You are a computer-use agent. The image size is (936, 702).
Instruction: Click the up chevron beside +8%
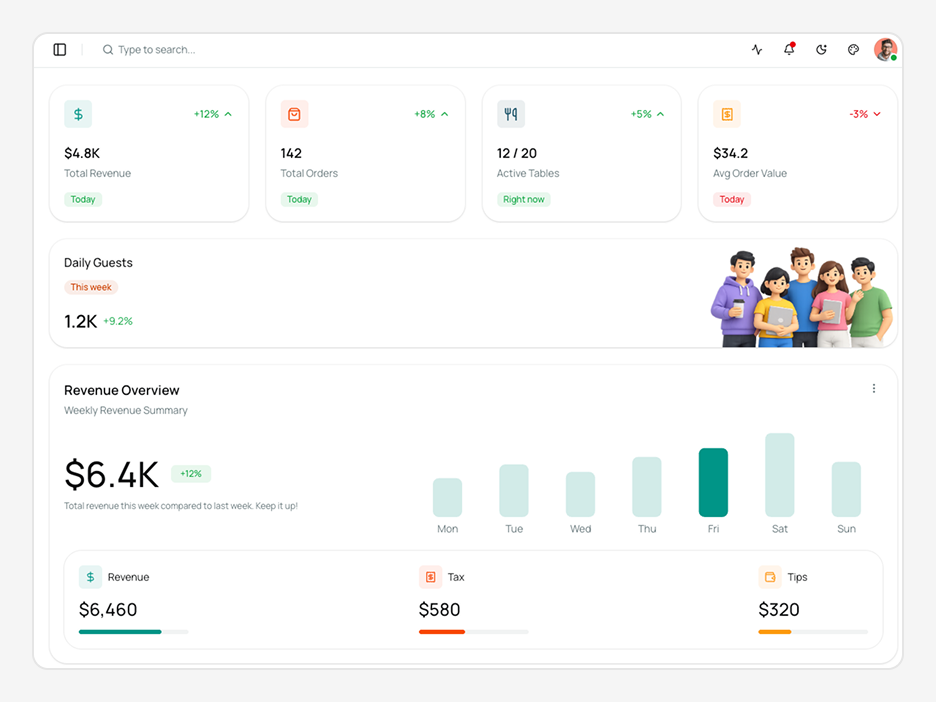click(x=445, y=114)
